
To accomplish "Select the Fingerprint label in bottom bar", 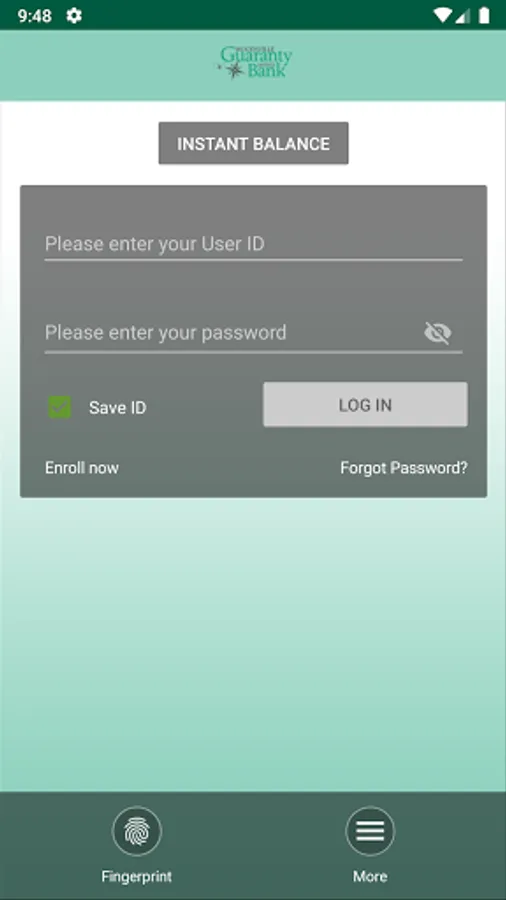I will 137,876.
